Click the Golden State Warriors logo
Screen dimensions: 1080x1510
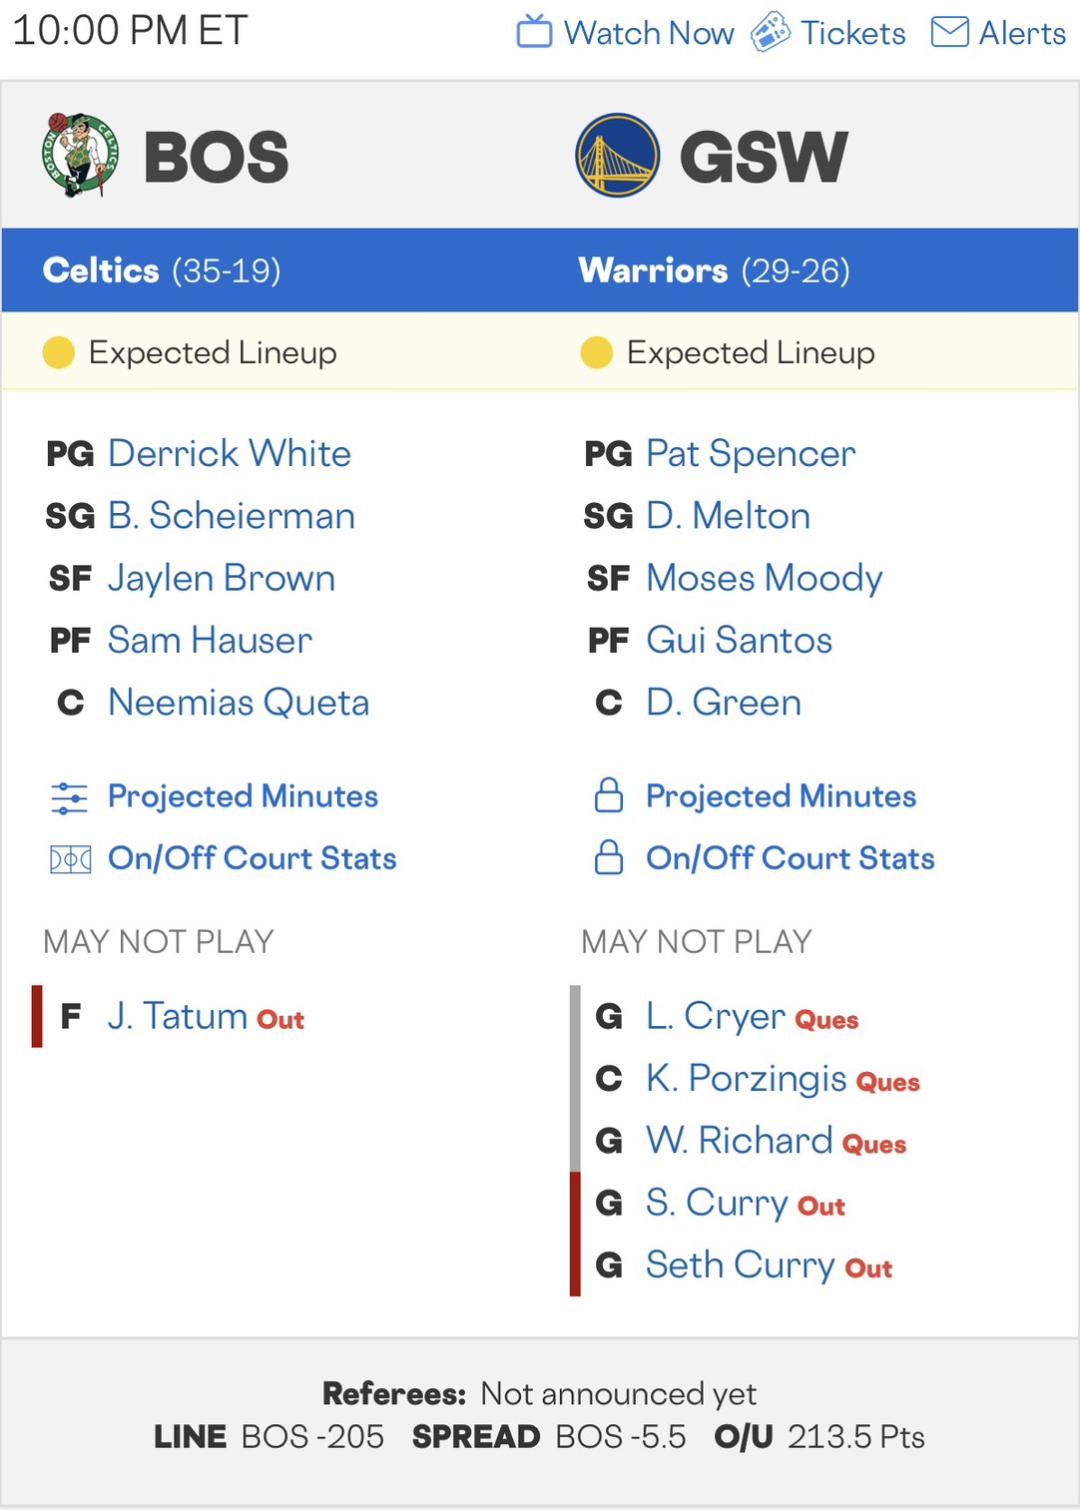[617, 155]
